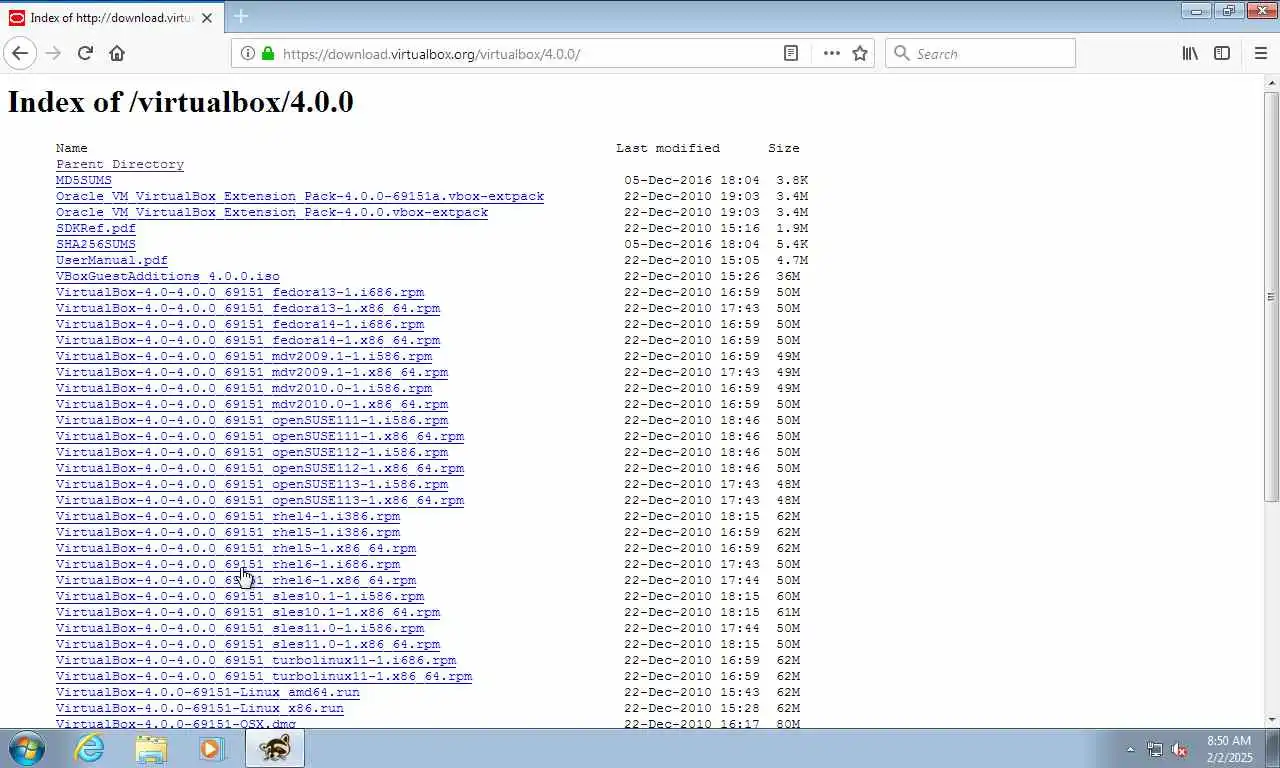
Task: Download the mdv2009.1-1.i586.rpm package
Action: coord(244,356)
